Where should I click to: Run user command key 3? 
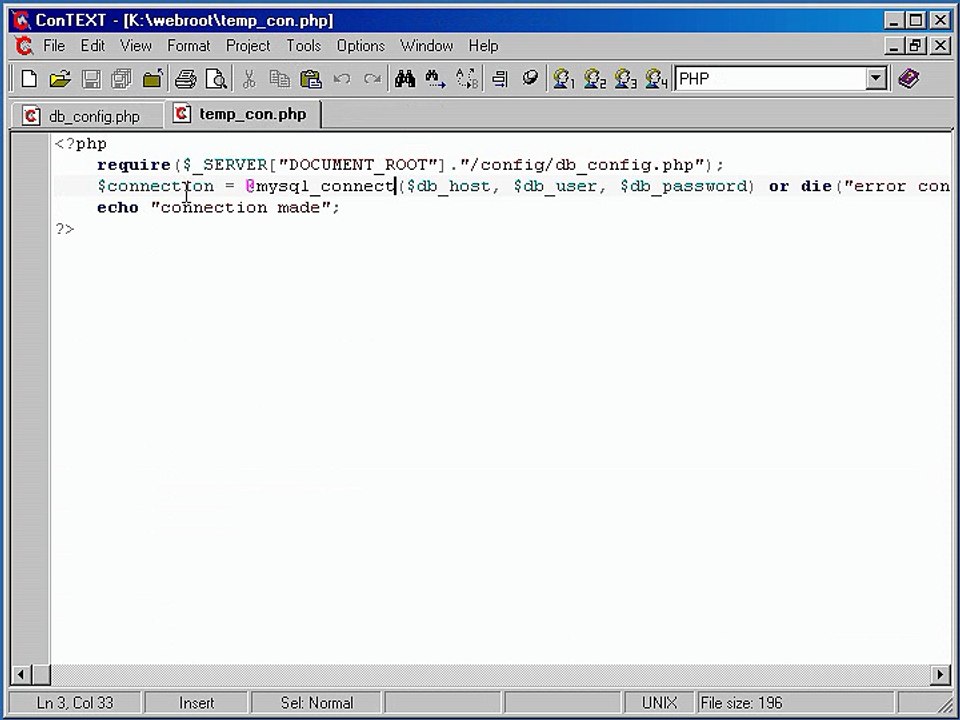(x=625, y=79)
